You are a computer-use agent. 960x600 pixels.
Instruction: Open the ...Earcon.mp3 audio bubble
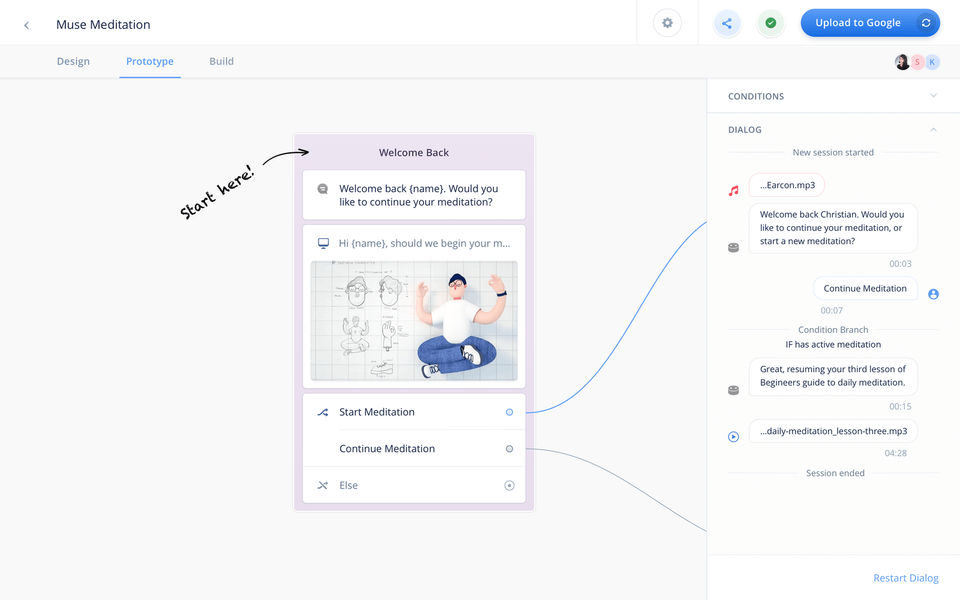[787, 185]
